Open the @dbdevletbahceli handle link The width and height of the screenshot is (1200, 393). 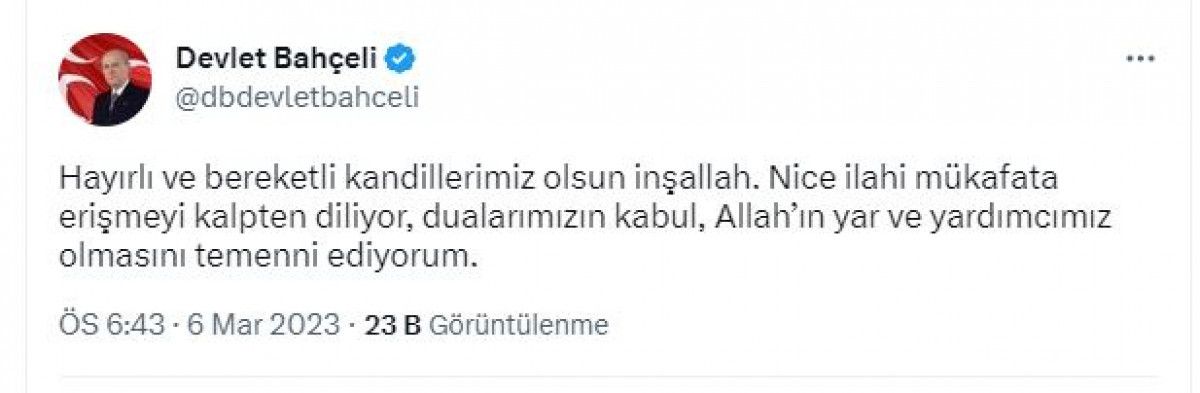(297, 97)
